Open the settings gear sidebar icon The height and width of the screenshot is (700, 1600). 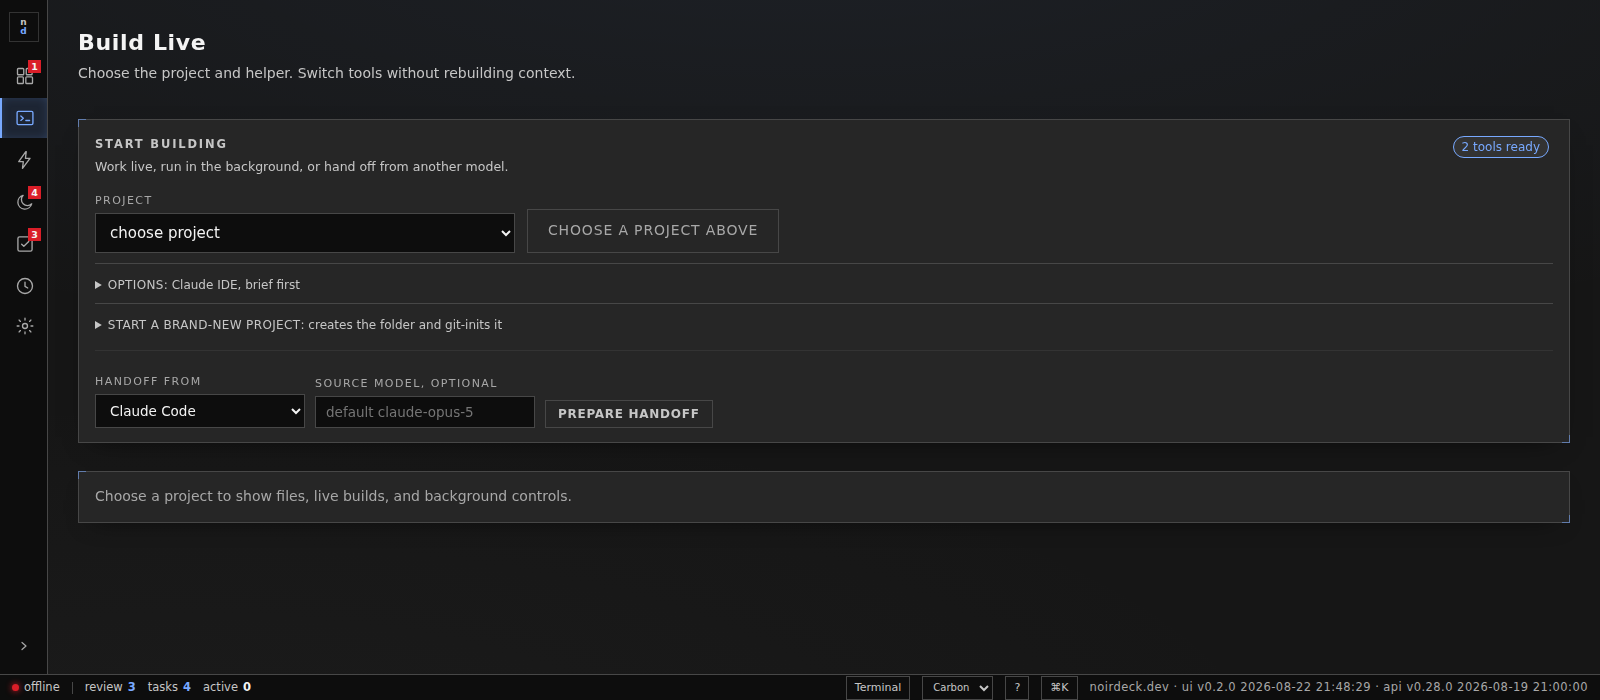point(24,326)
